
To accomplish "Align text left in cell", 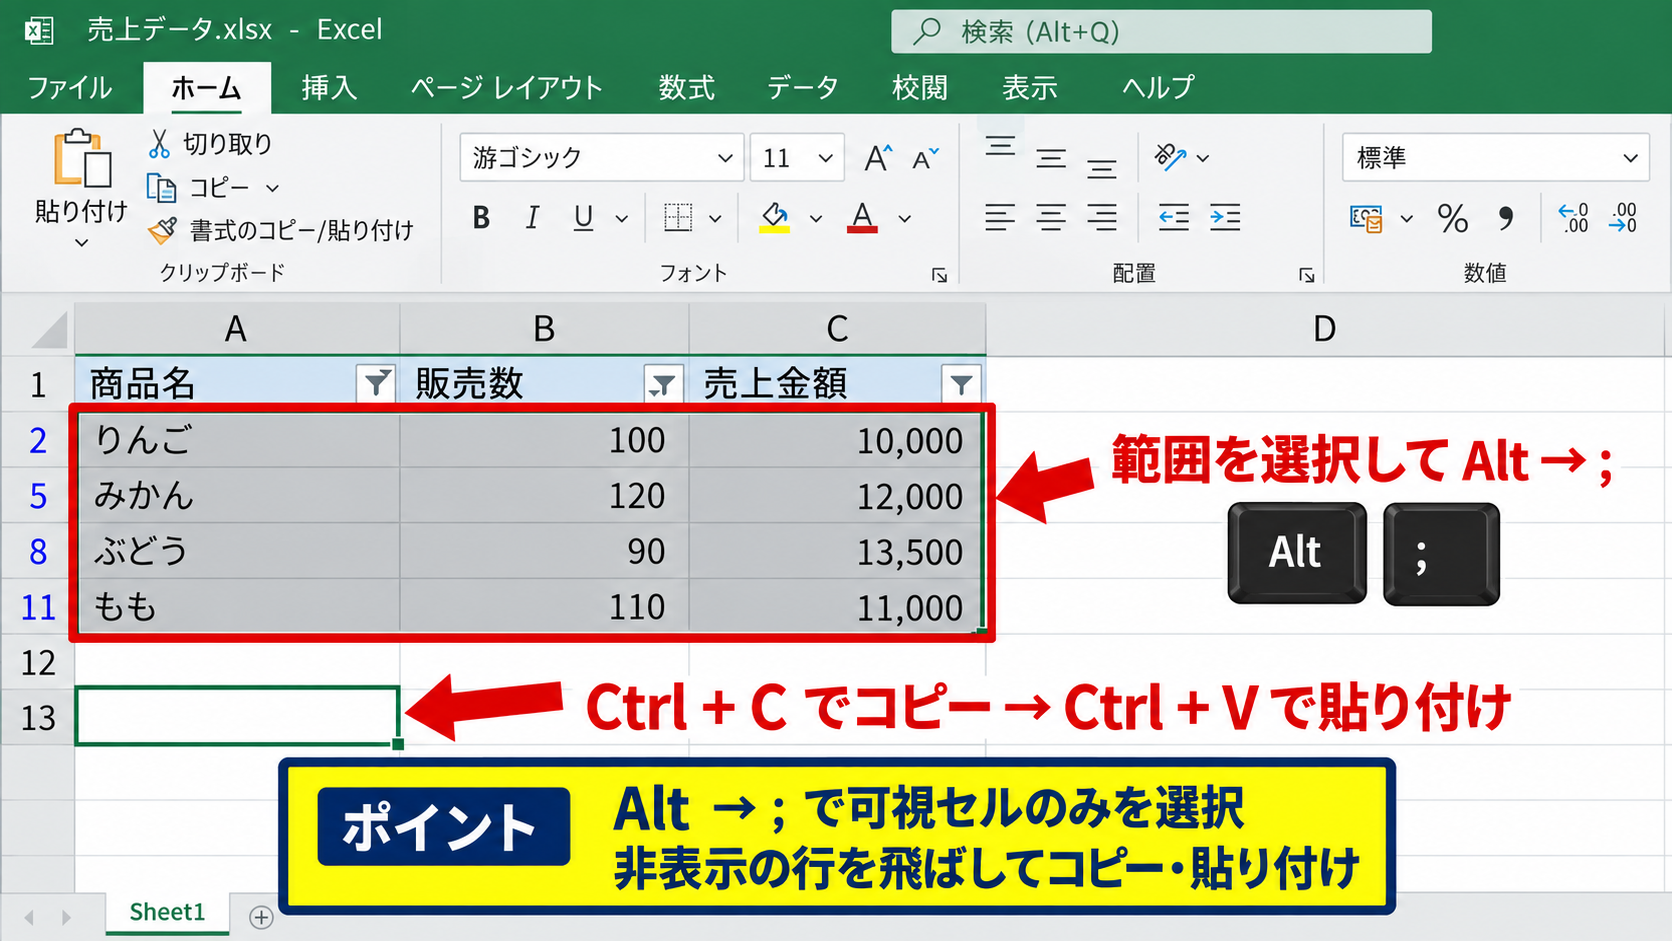I will click(x=1000, y=217).
